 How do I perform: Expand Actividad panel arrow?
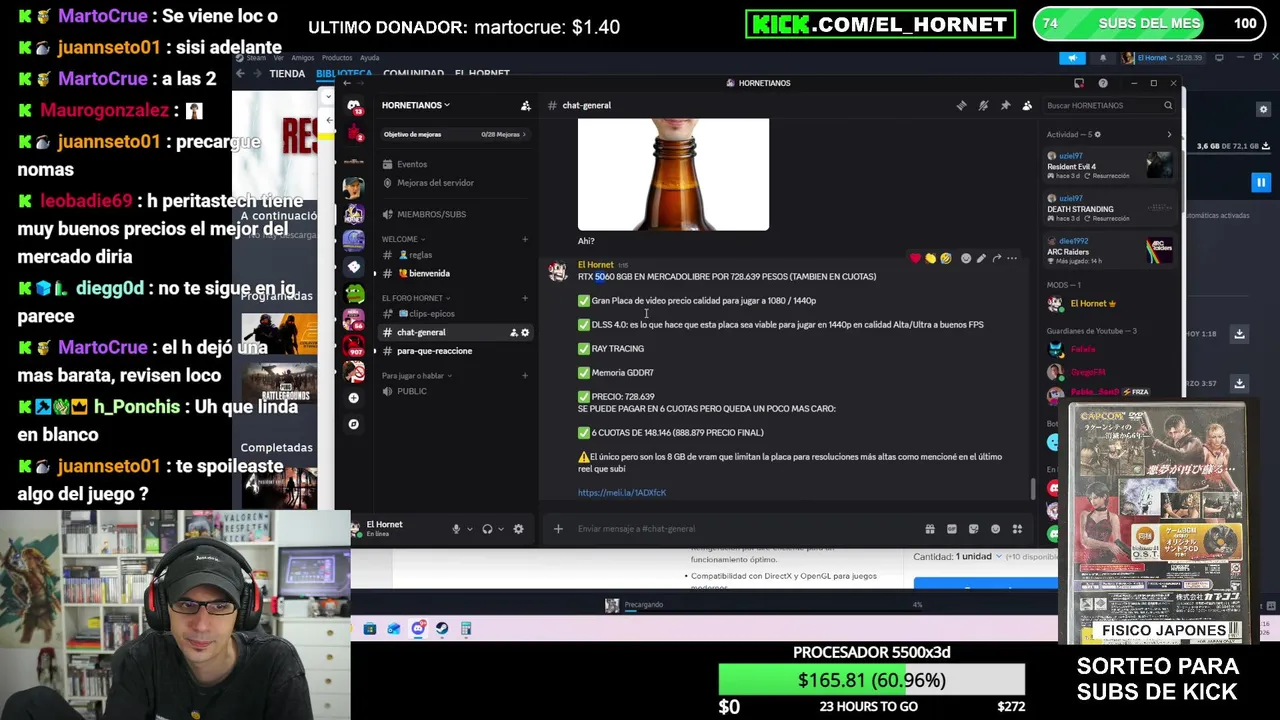coord(1169,134)
